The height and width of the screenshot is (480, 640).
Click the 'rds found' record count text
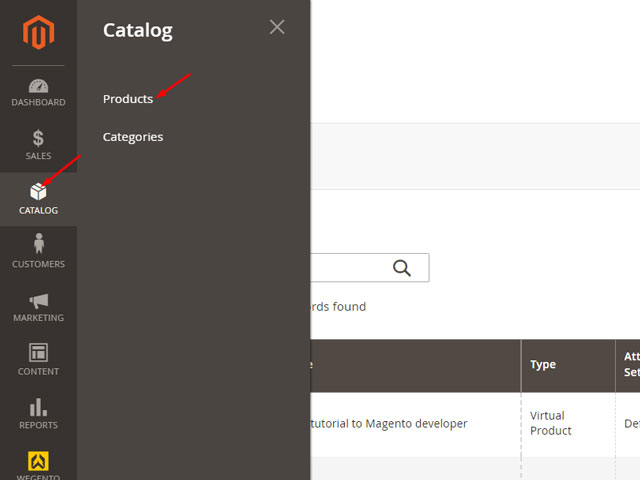[338, 307]
